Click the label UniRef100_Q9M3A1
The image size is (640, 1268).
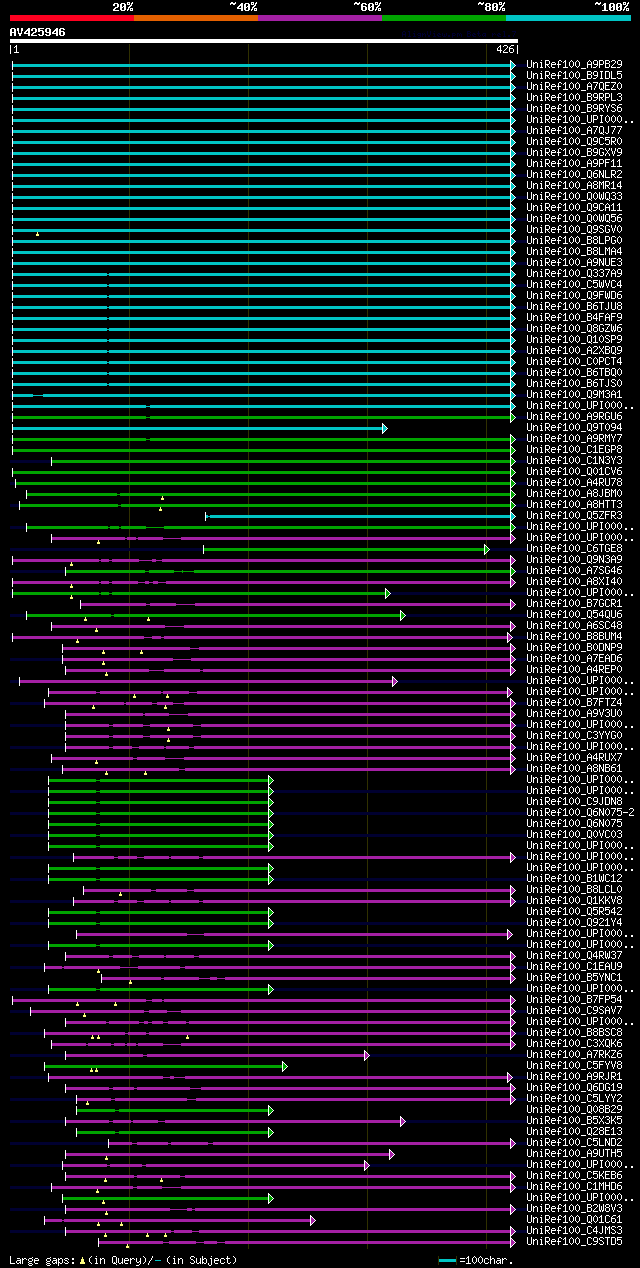tap(574, 395)
